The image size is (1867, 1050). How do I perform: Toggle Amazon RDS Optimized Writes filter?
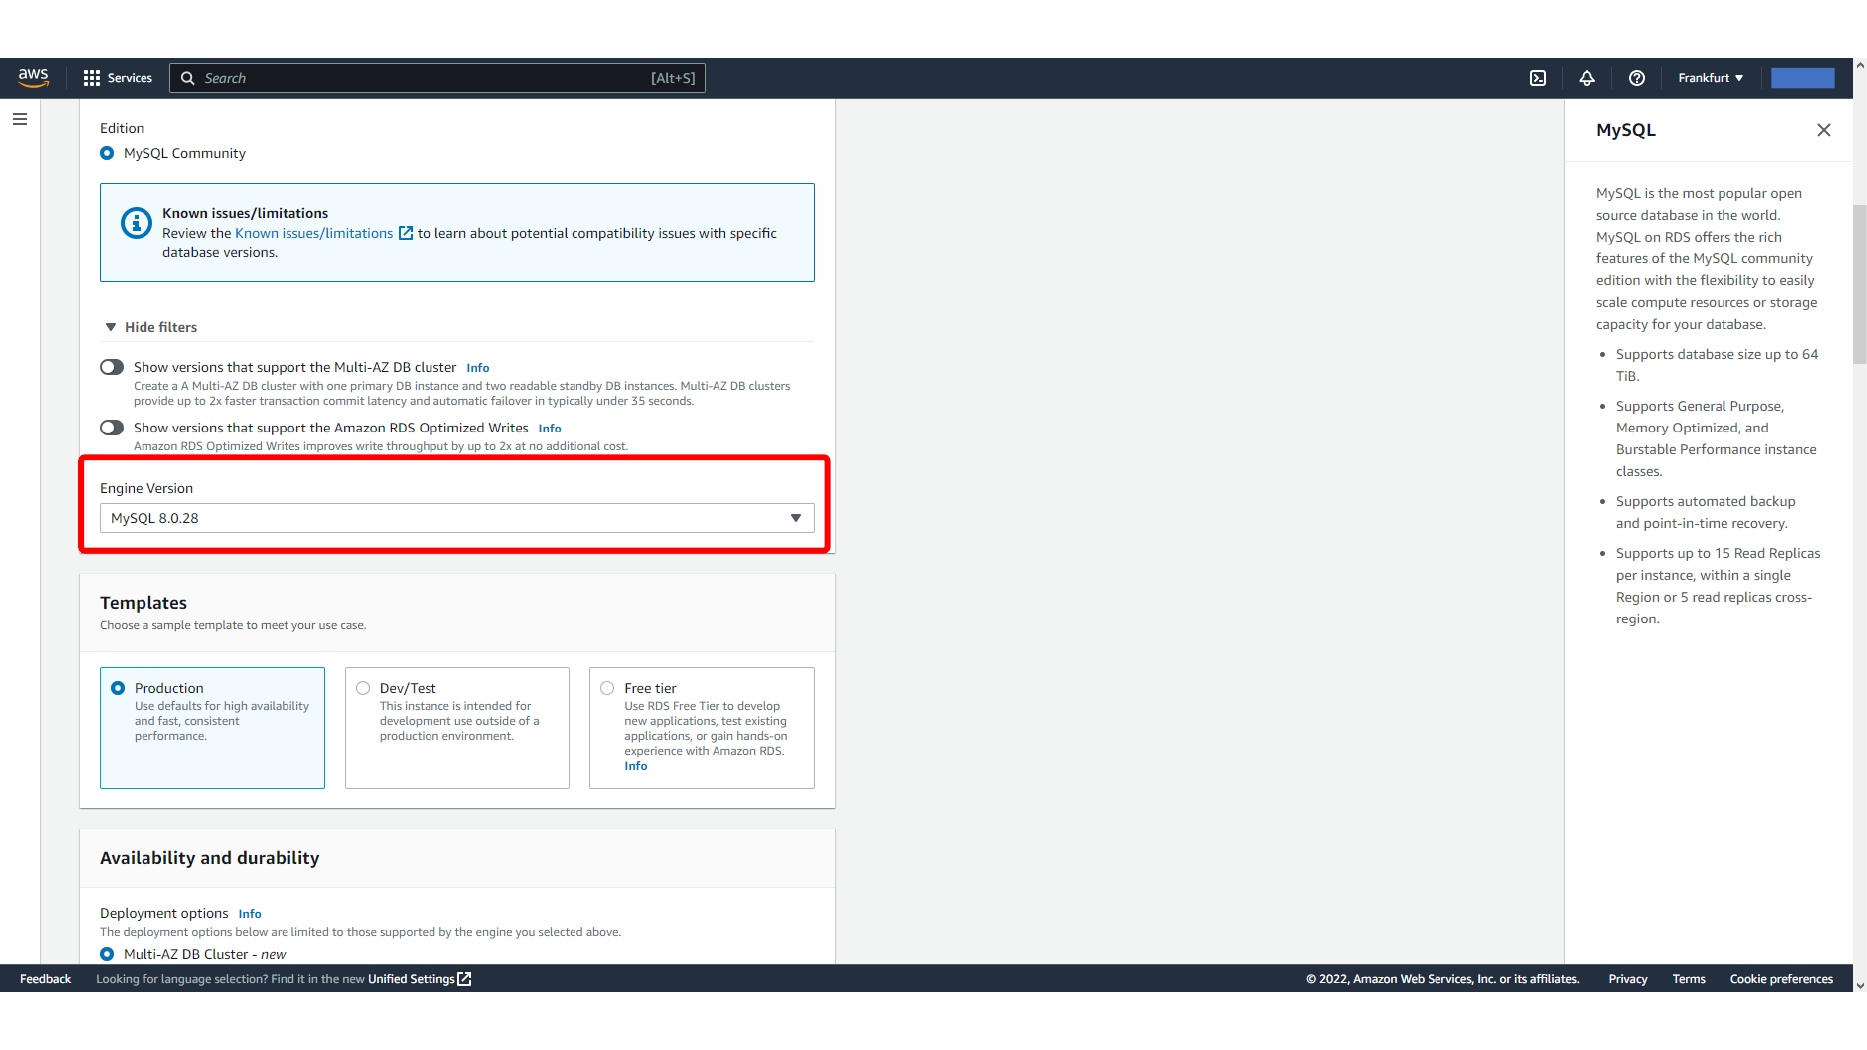[112, 427]
